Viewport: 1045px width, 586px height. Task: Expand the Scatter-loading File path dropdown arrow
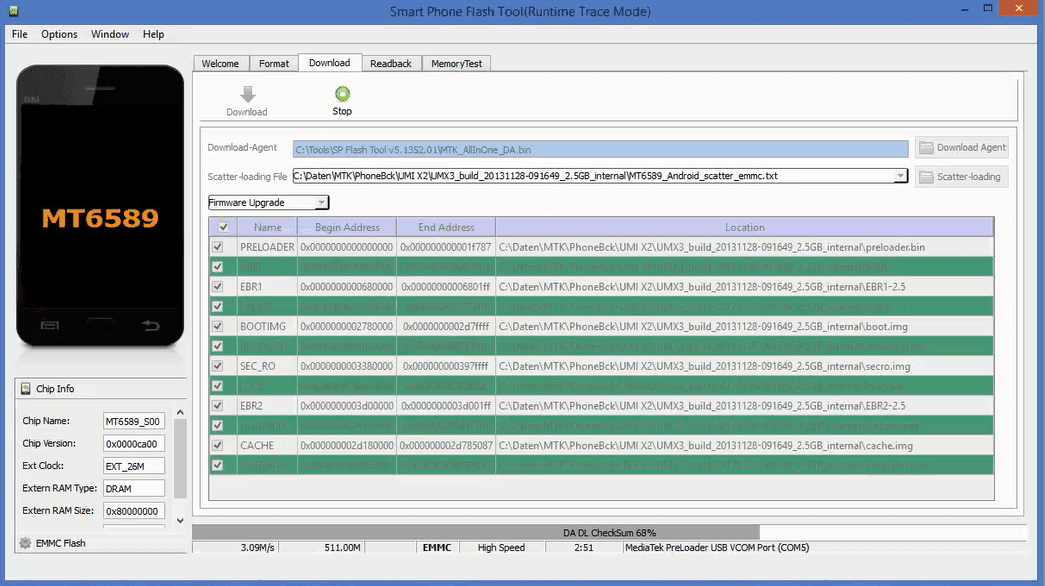(x=900, y=176)
